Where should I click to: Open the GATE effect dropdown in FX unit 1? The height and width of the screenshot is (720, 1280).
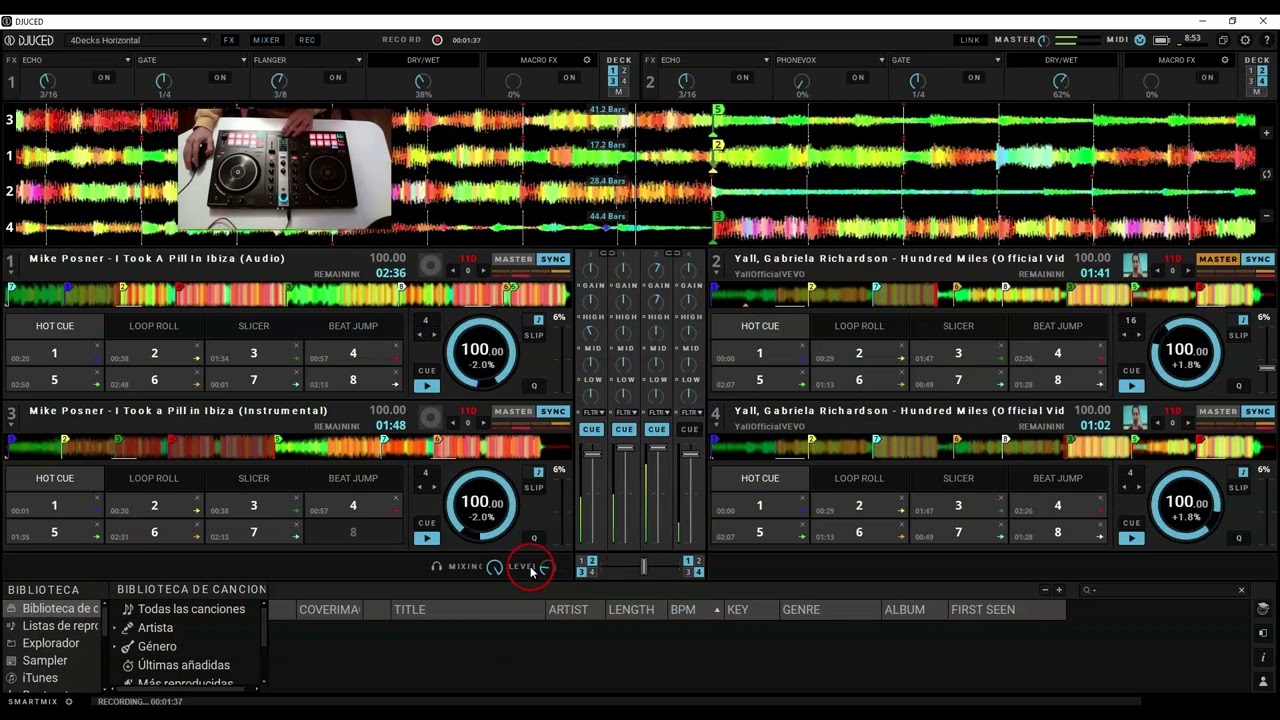point(192,60)
